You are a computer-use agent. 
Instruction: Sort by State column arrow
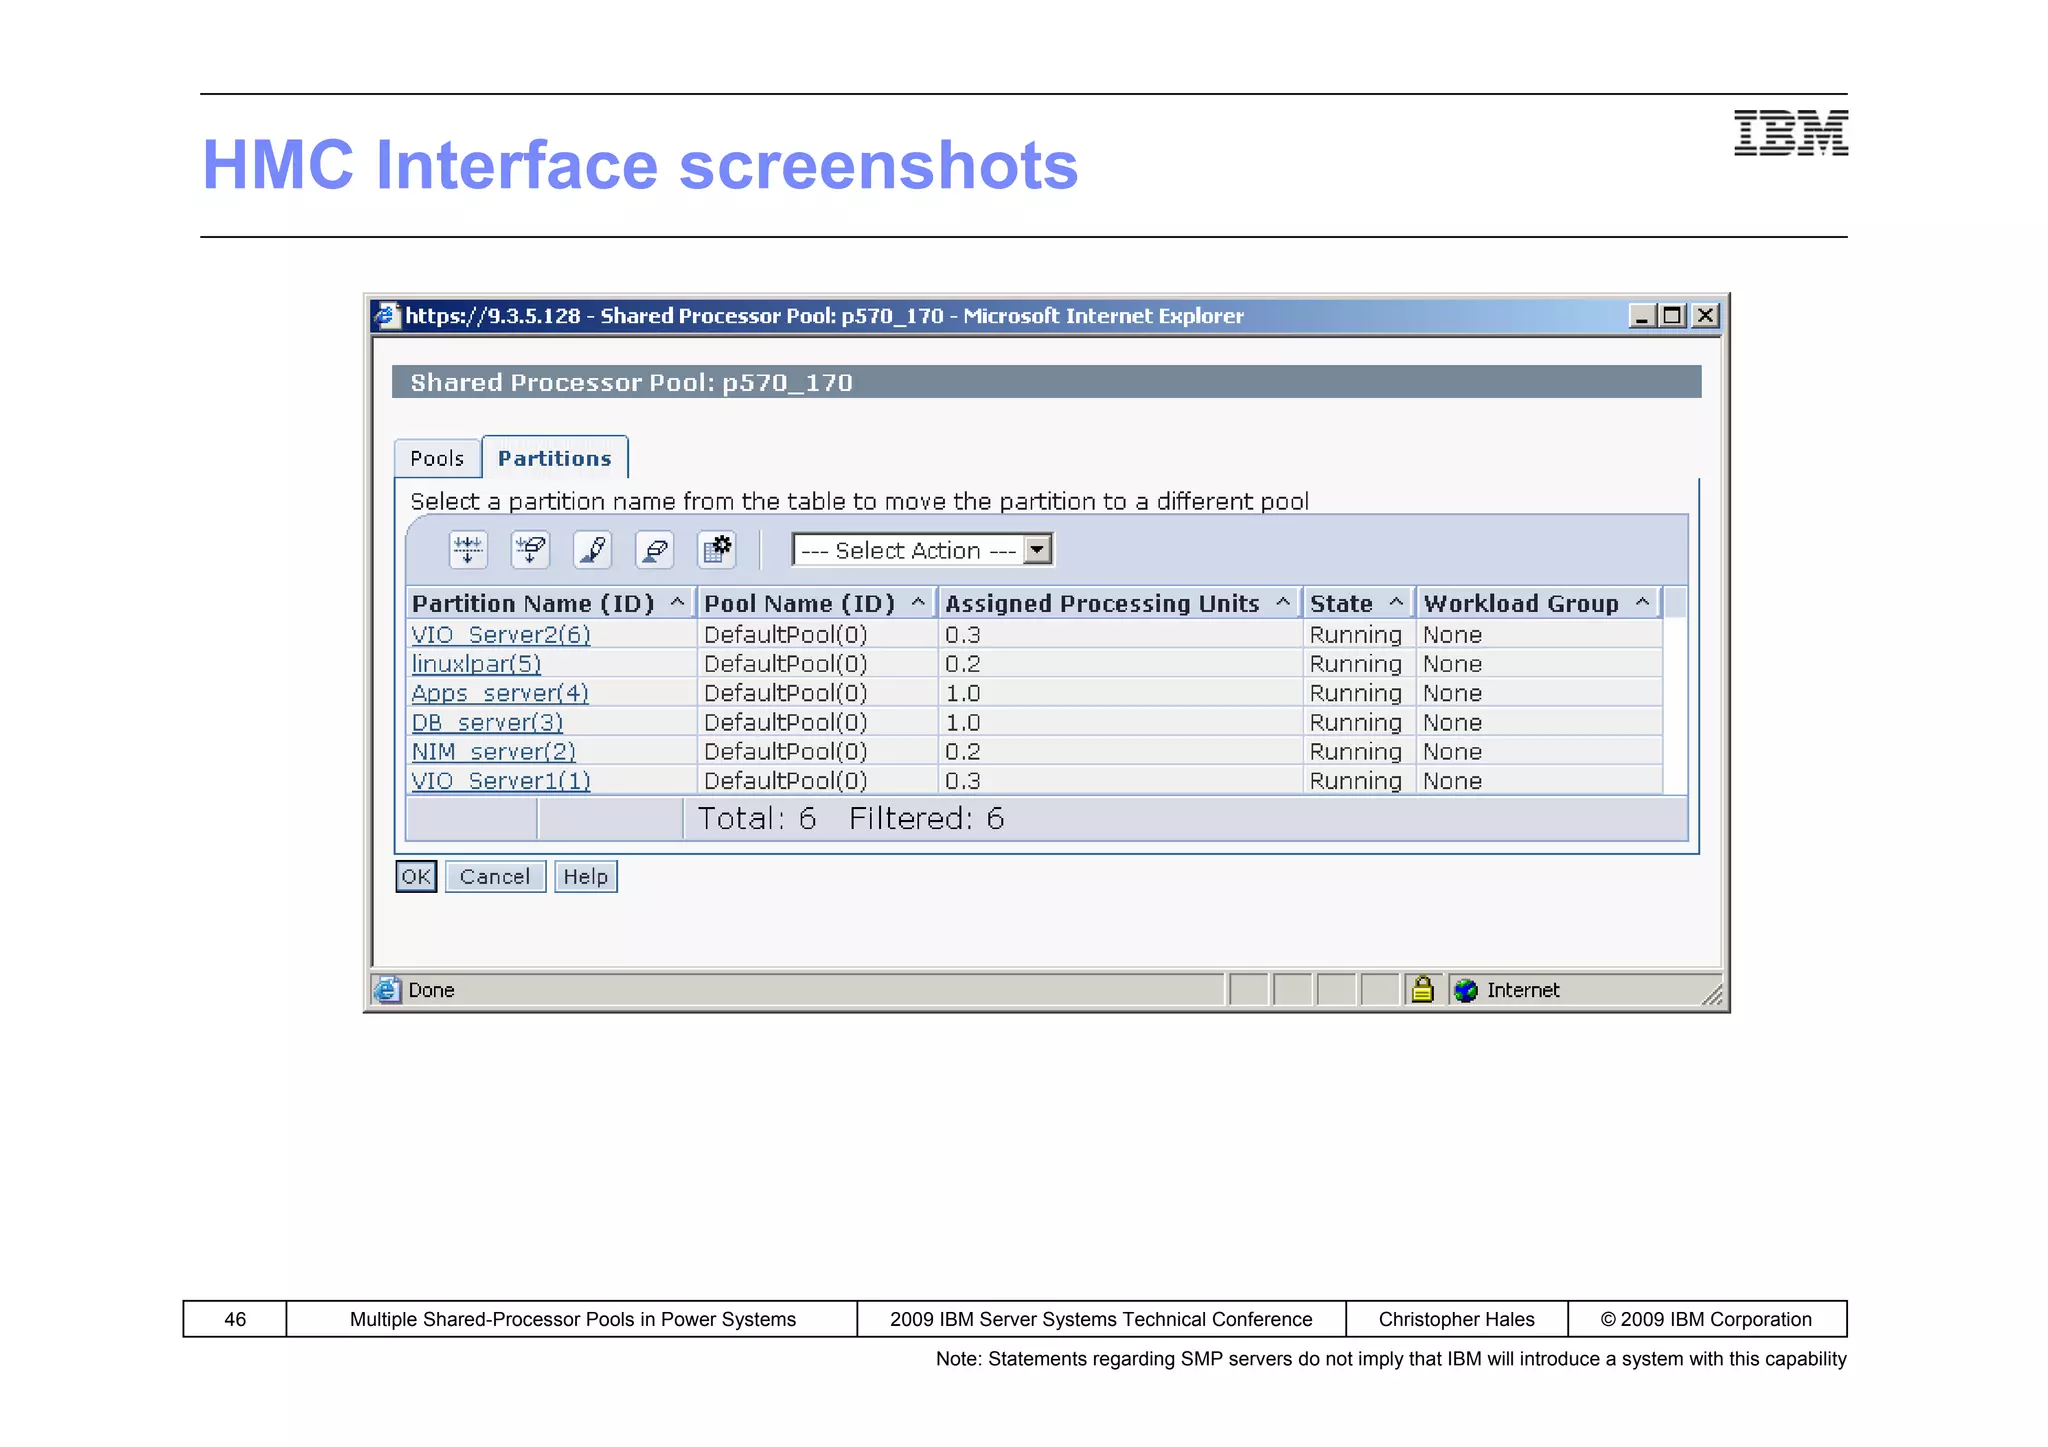point(1396,602)
